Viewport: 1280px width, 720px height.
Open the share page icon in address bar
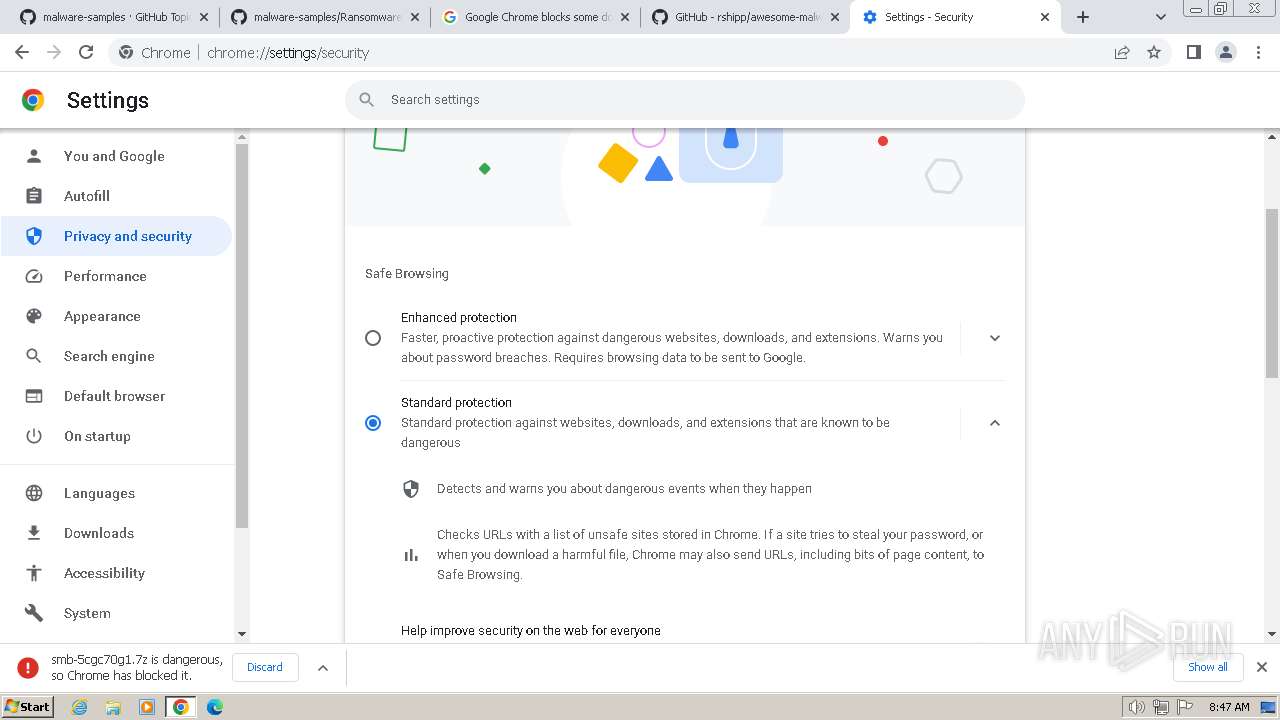tap(1122, 53)
